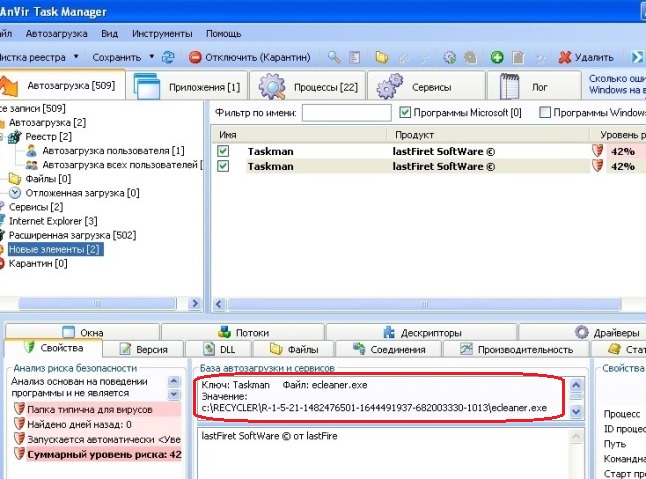
Task: Click down arrow in База автозагрузки box
Action: (x=576, y=411)
